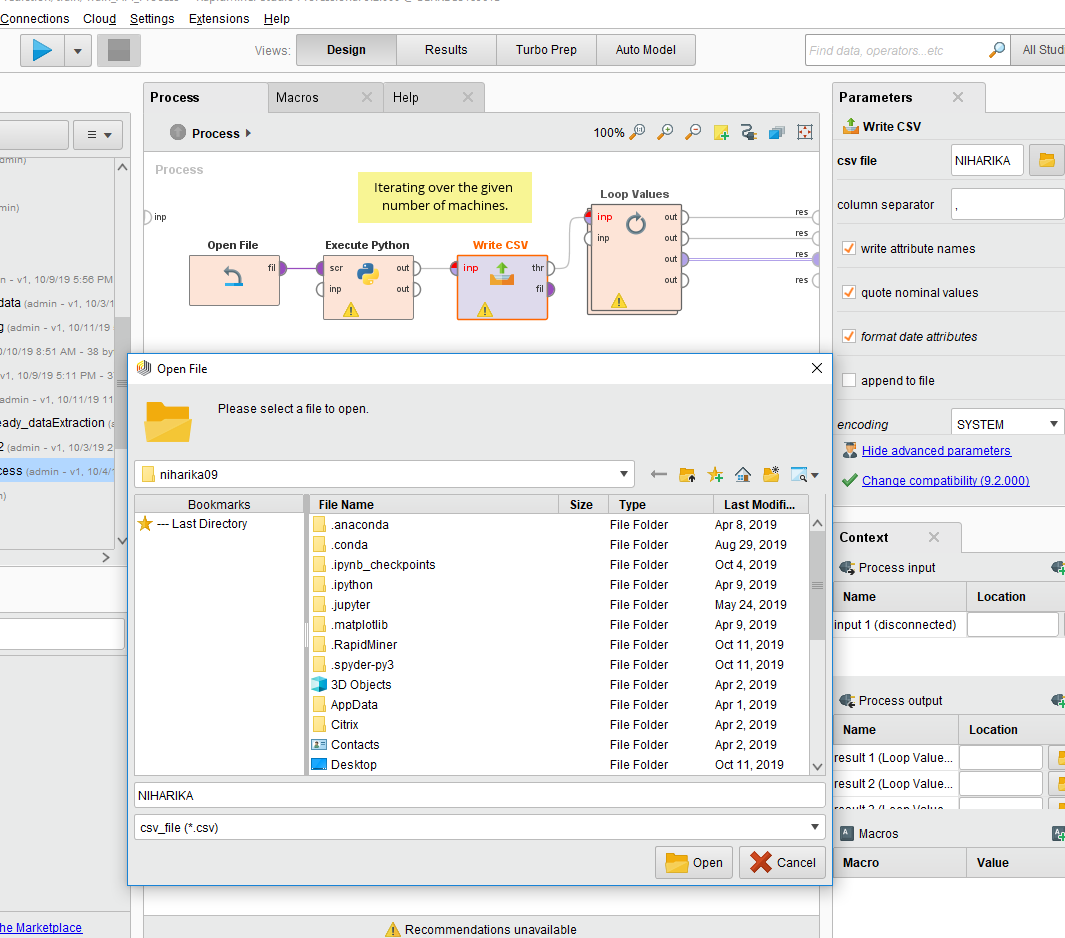Click the Last Directory star bookmark
The image size is (1065, 938).
point(145,524)
